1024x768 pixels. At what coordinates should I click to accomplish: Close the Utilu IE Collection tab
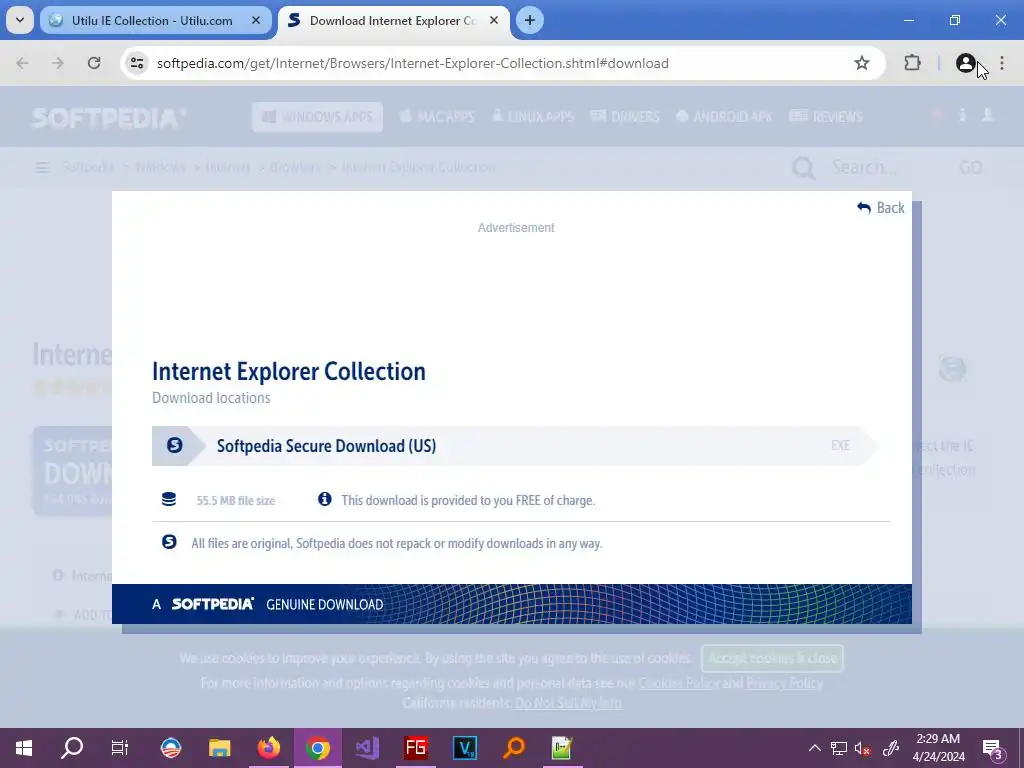256,20
